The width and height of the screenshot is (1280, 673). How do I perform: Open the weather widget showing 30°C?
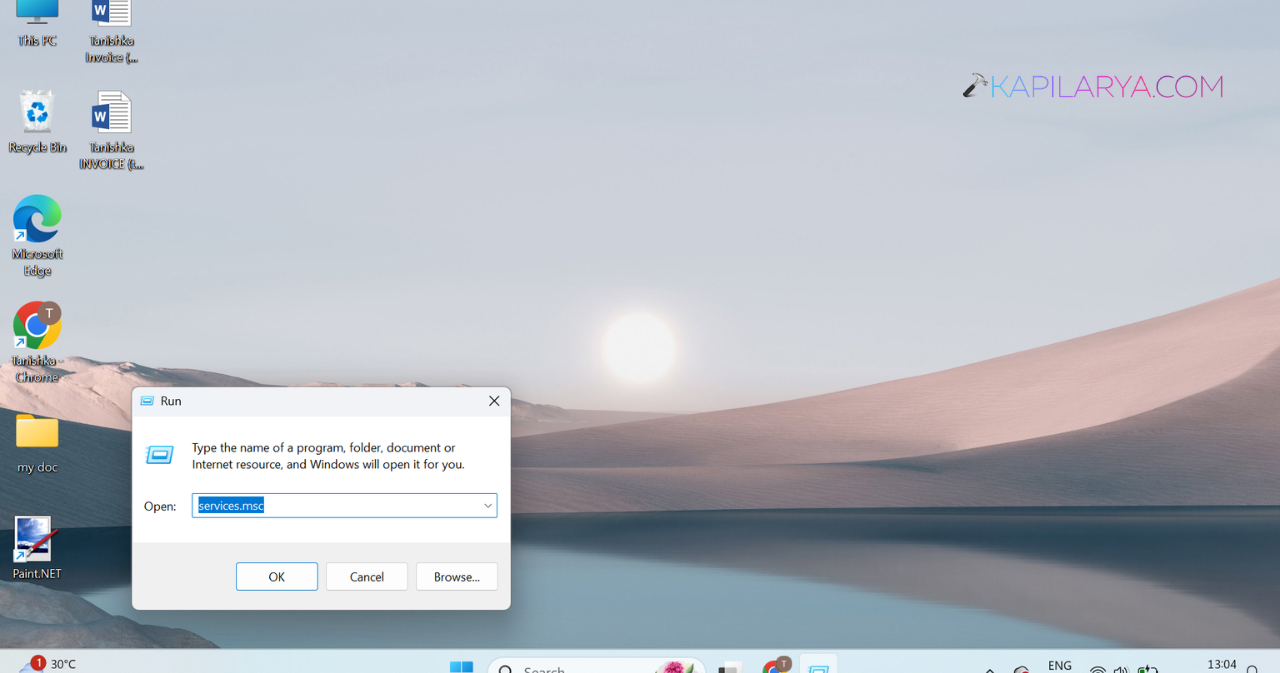(x=49, y=664)
